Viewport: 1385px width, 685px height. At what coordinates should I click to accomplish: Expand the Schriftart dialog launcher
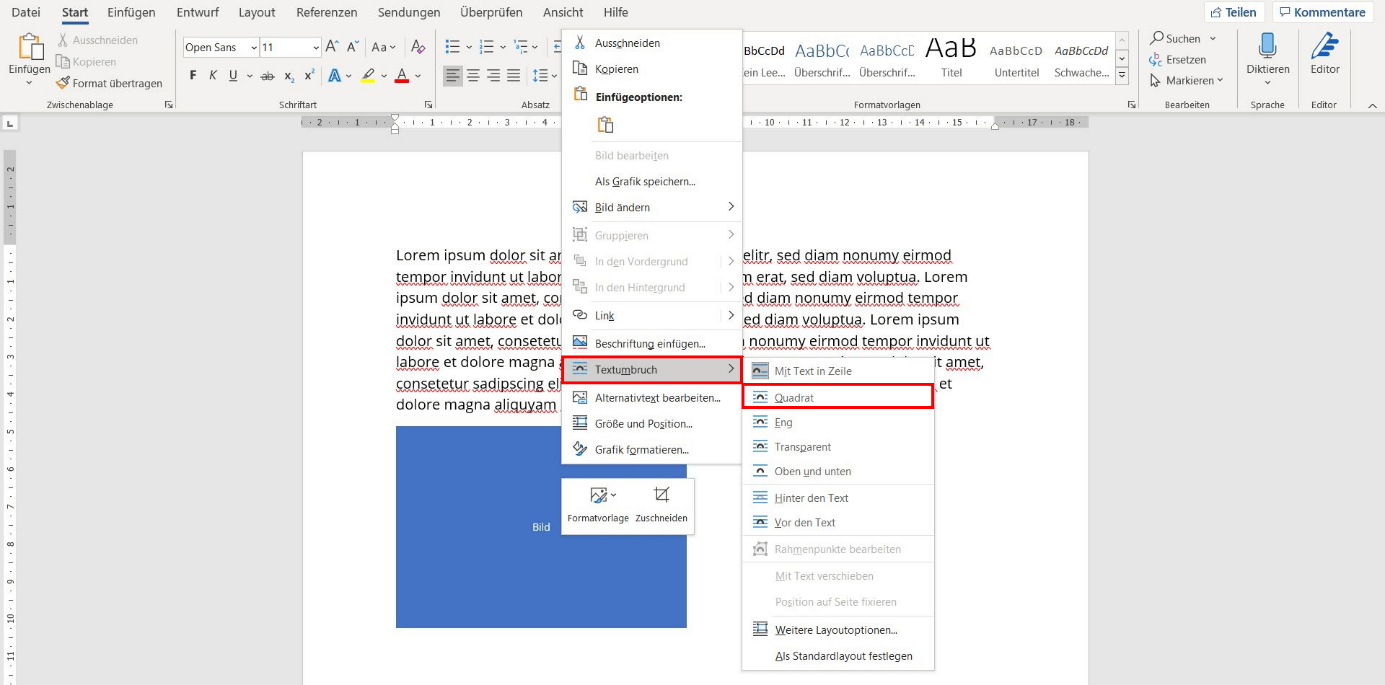pos(429,104)
